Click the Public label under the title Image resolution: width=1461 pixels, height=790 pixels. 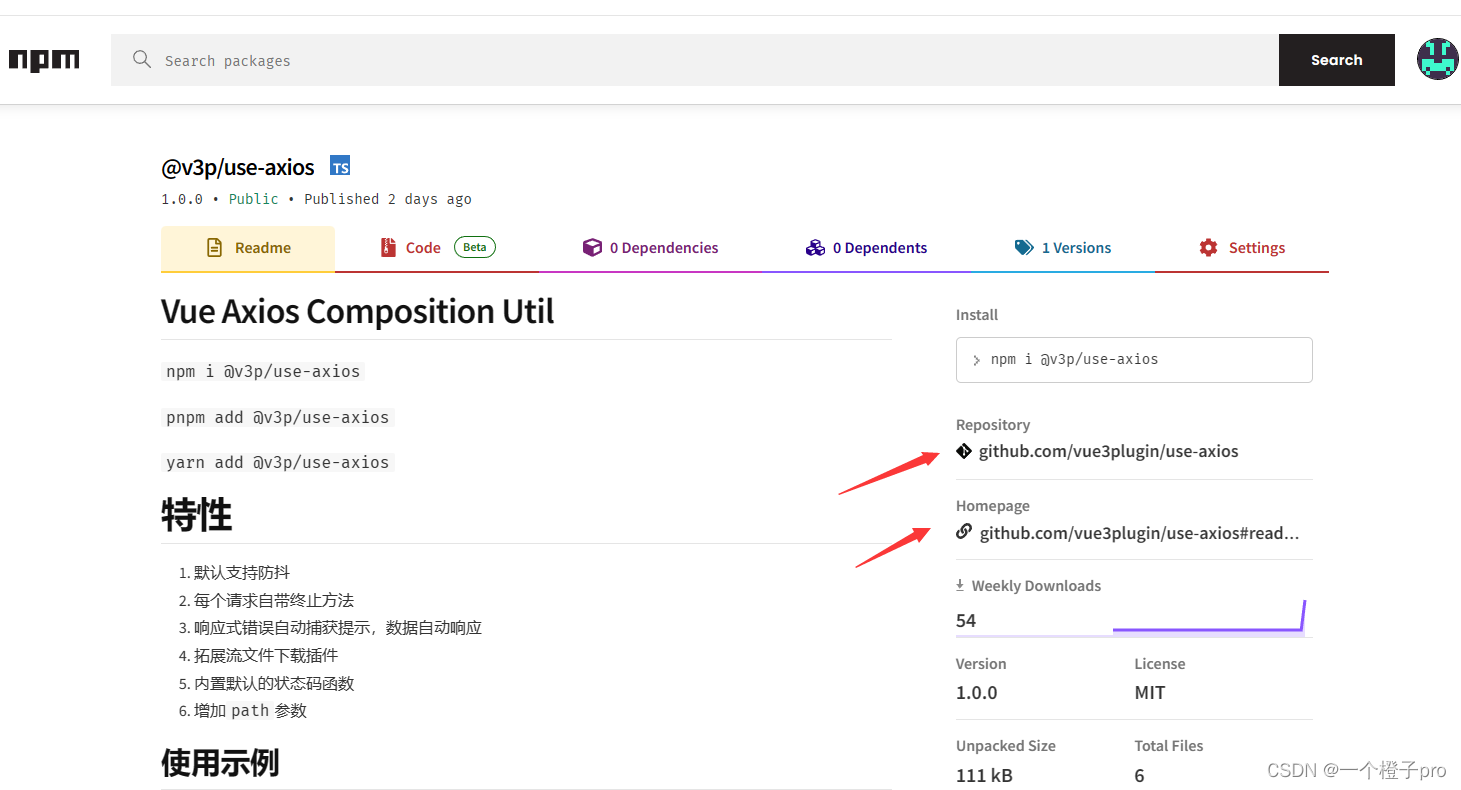(x=254, y=199)
